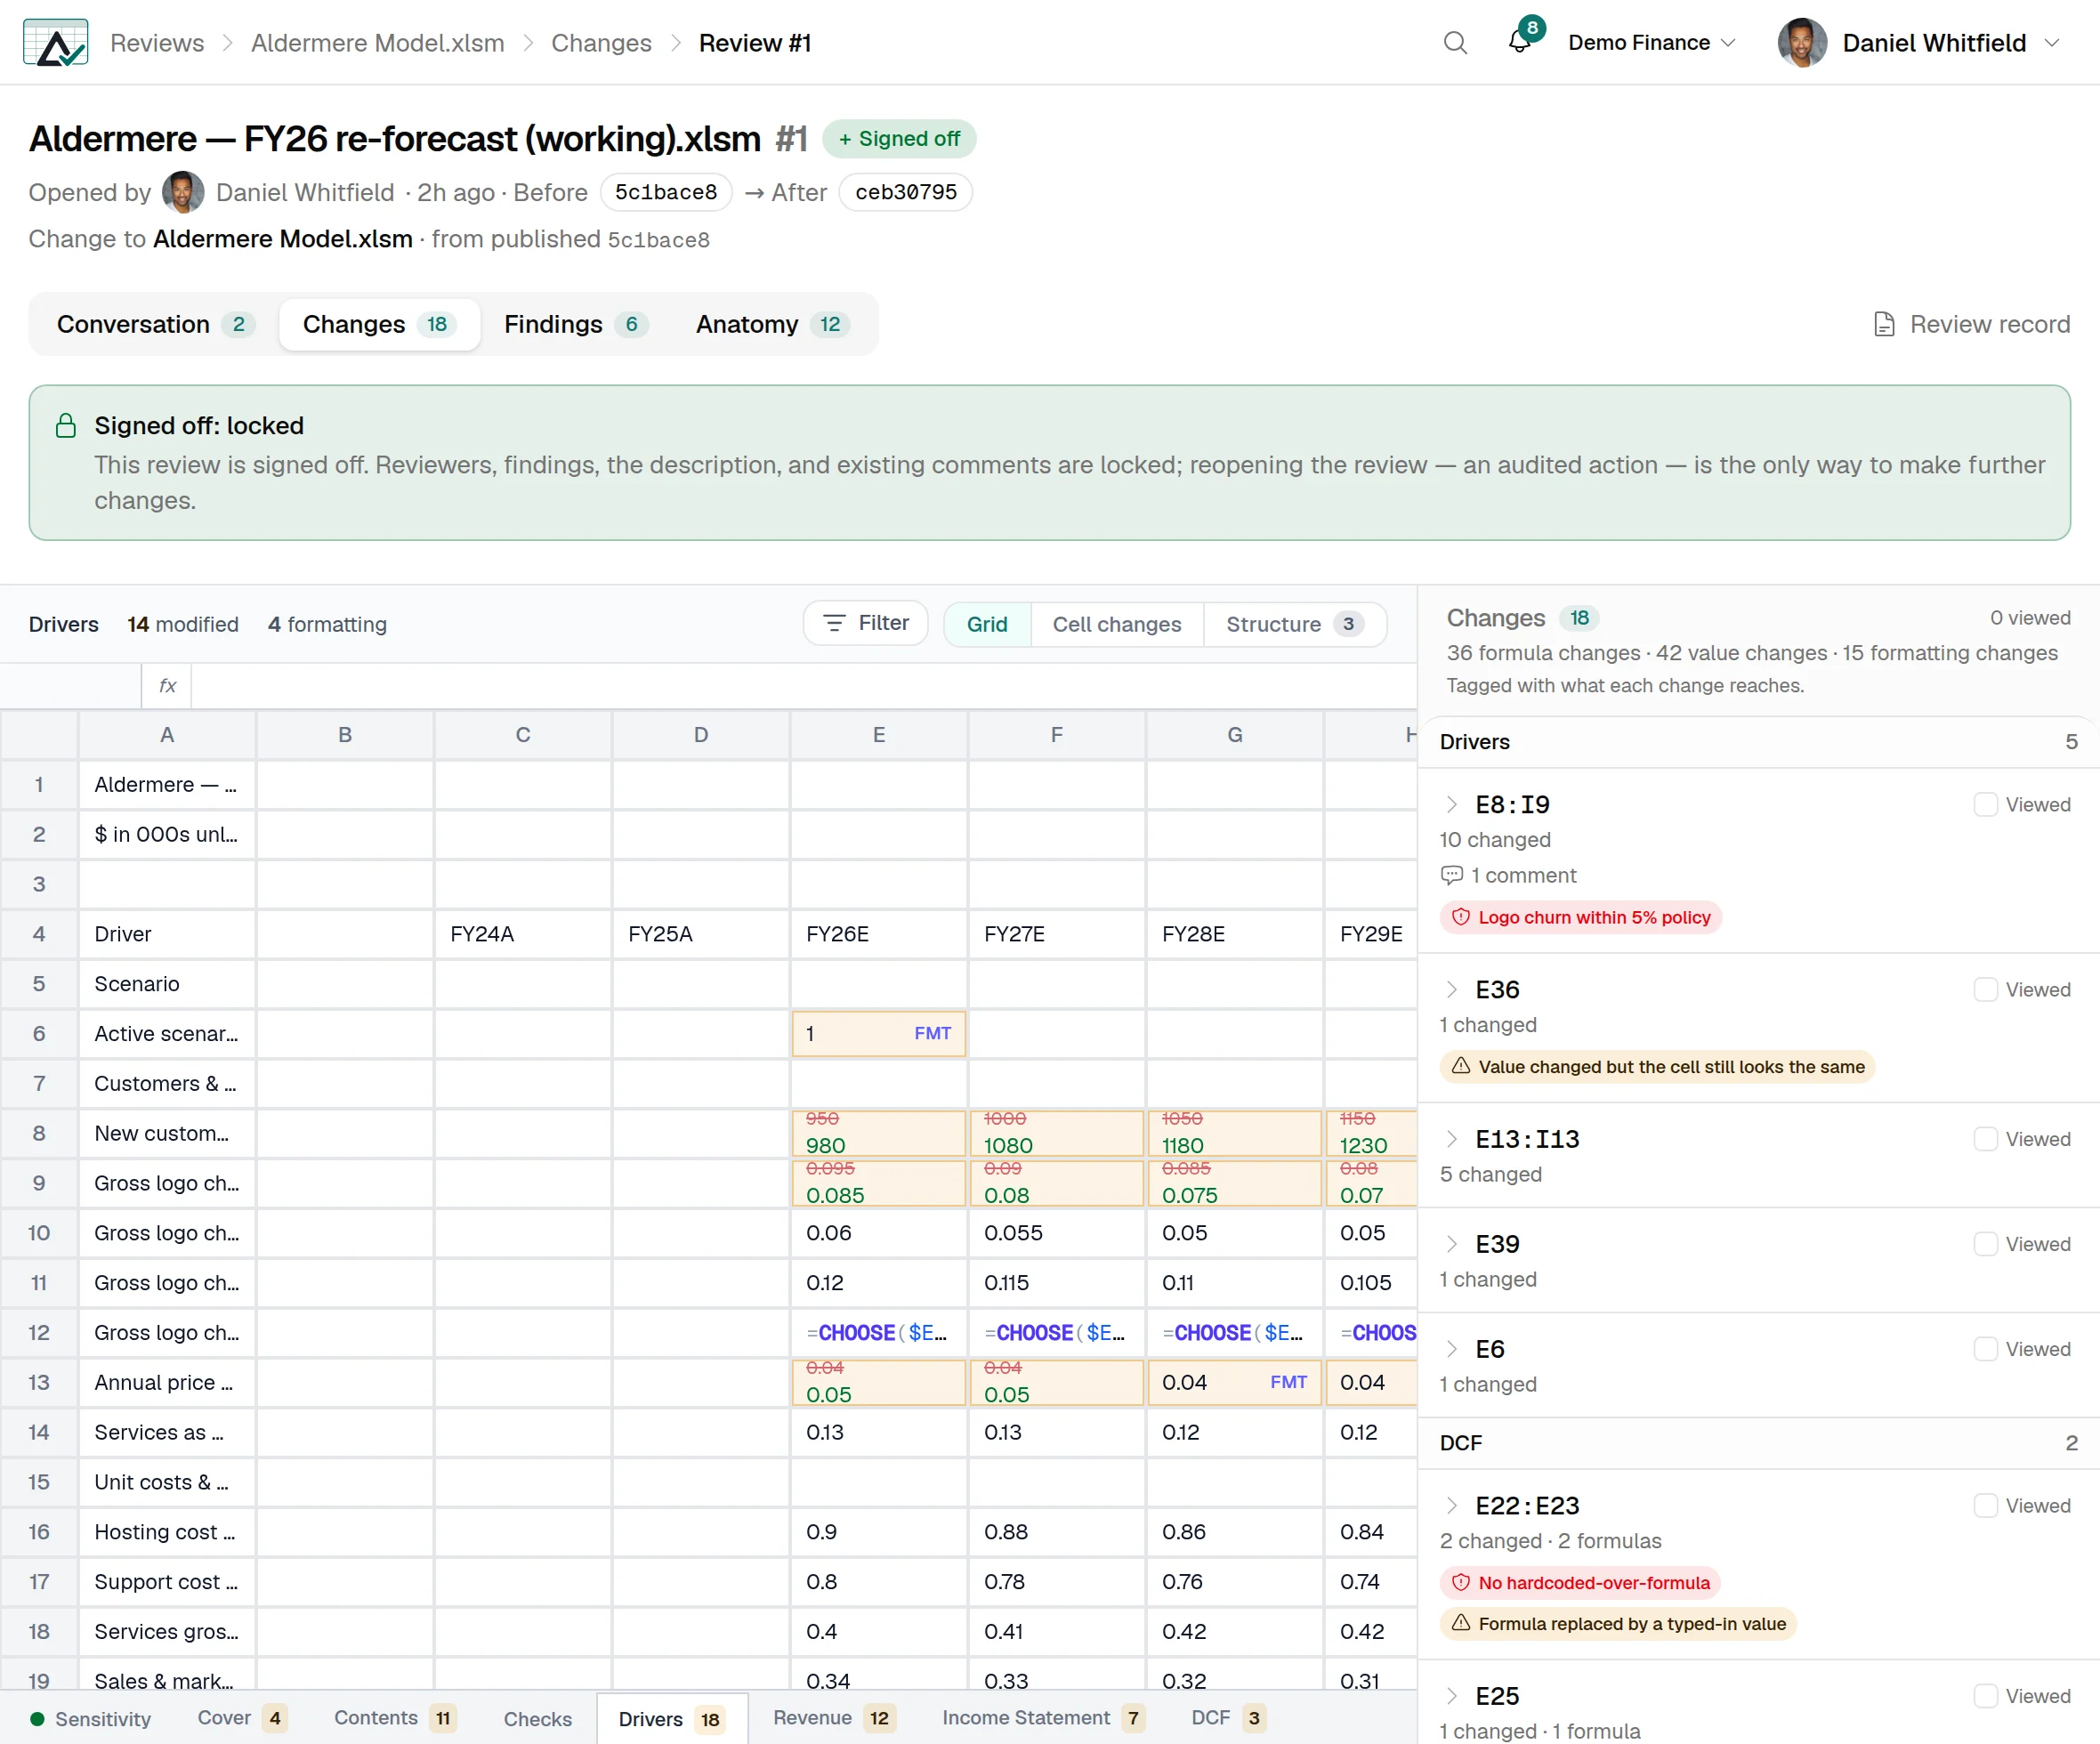The height and width of the screenshot is (1744, 2100).
Task: Click the lock icon in Signed off banner
Action: (x=66, y=426)
